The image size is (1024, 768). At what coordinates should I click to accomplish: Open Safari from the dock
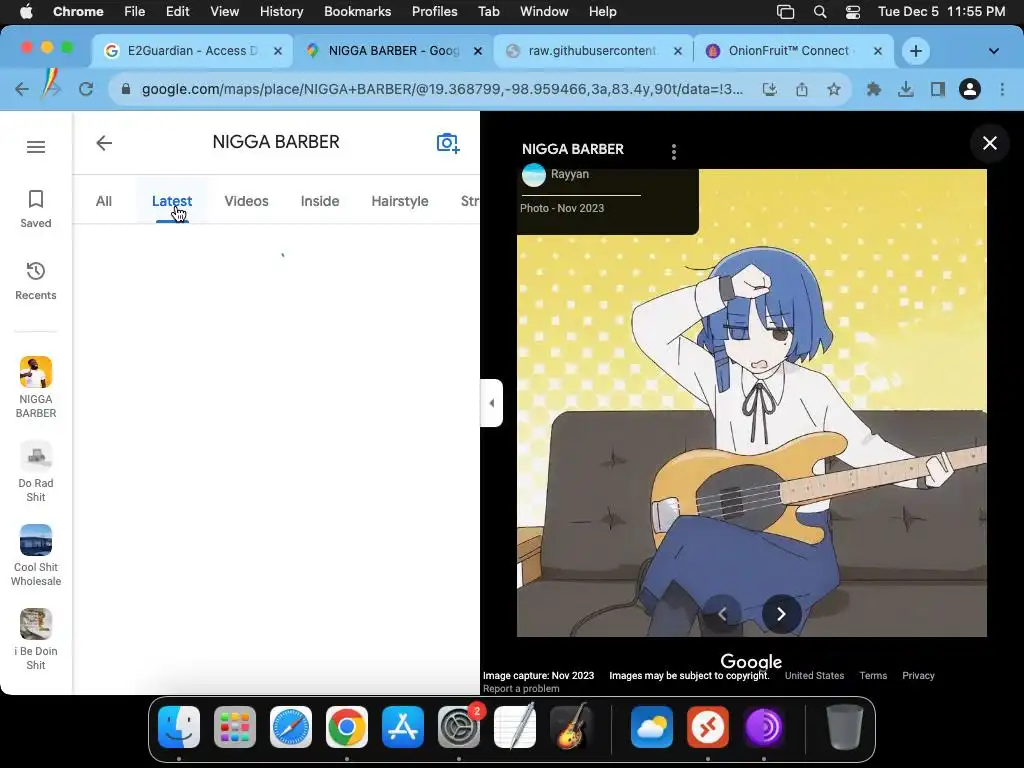(x=291, y=727)
